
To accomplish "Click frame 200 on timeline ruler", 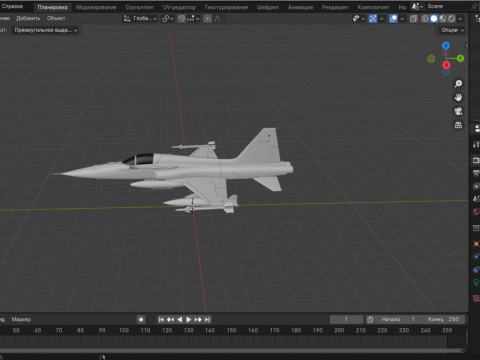I will [339, 330].
